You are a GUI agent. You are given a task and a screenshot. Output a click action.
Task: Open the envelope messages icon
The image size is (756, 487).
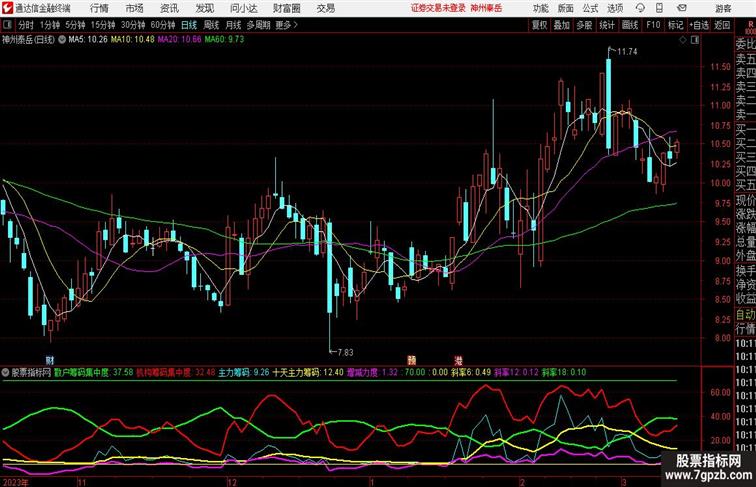[681, 8]
